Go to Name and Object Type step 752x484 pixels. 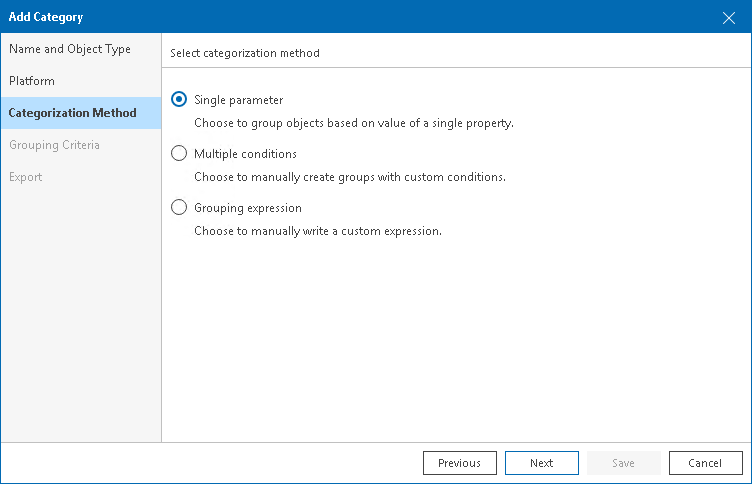(x=70, y=49)
